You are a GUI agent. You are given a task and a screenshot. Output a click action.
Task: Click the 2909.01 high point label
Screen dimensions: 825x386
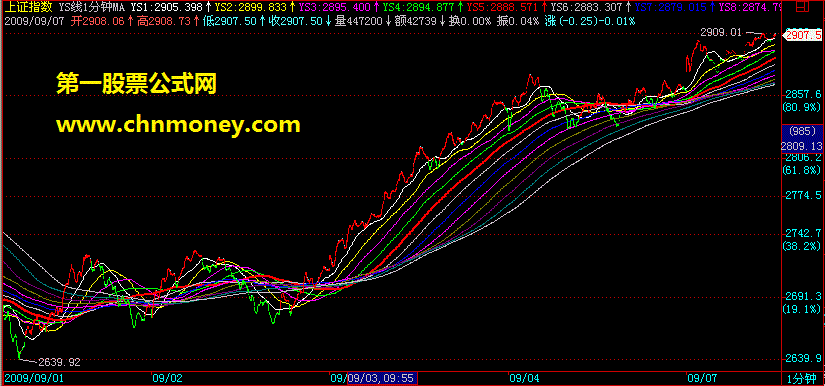coord(720,33)
